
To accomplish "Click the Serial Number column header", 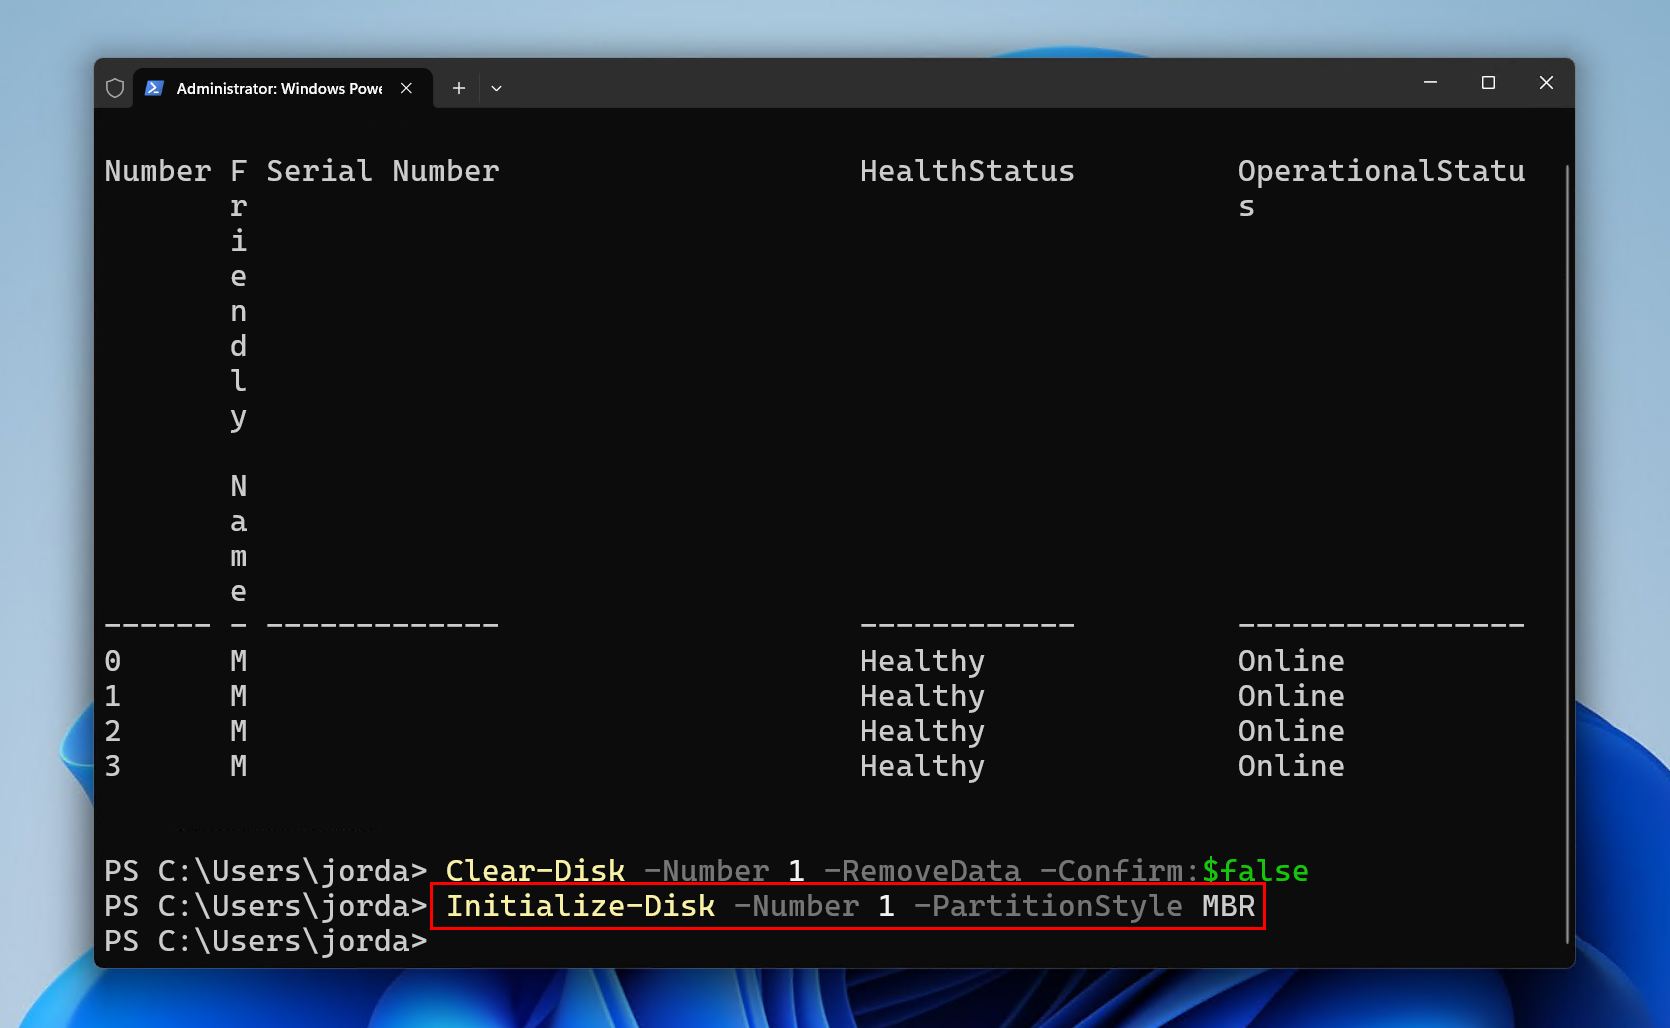I will click(x=382, y=171).
